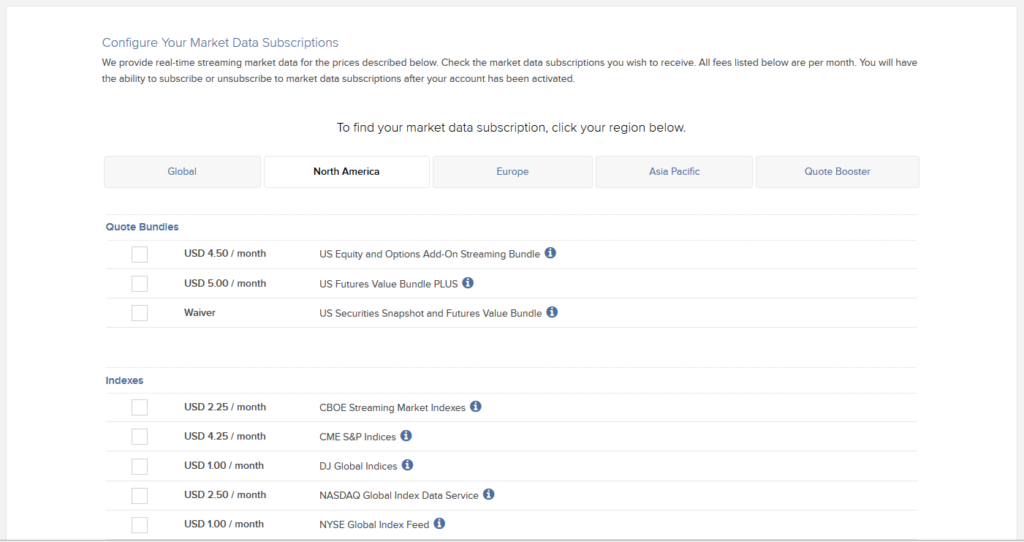Show info for US Securities Snapshot and Futures Value Bundle
The width and height of the screenshot is (1024, 542).
point(552,312)
